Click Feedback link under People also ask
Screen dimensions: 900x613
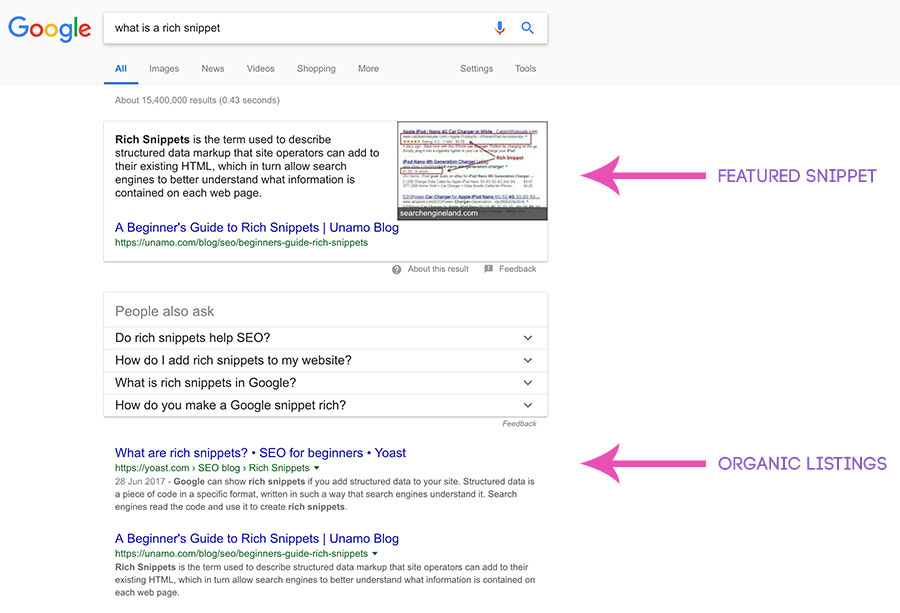point(519,424)
